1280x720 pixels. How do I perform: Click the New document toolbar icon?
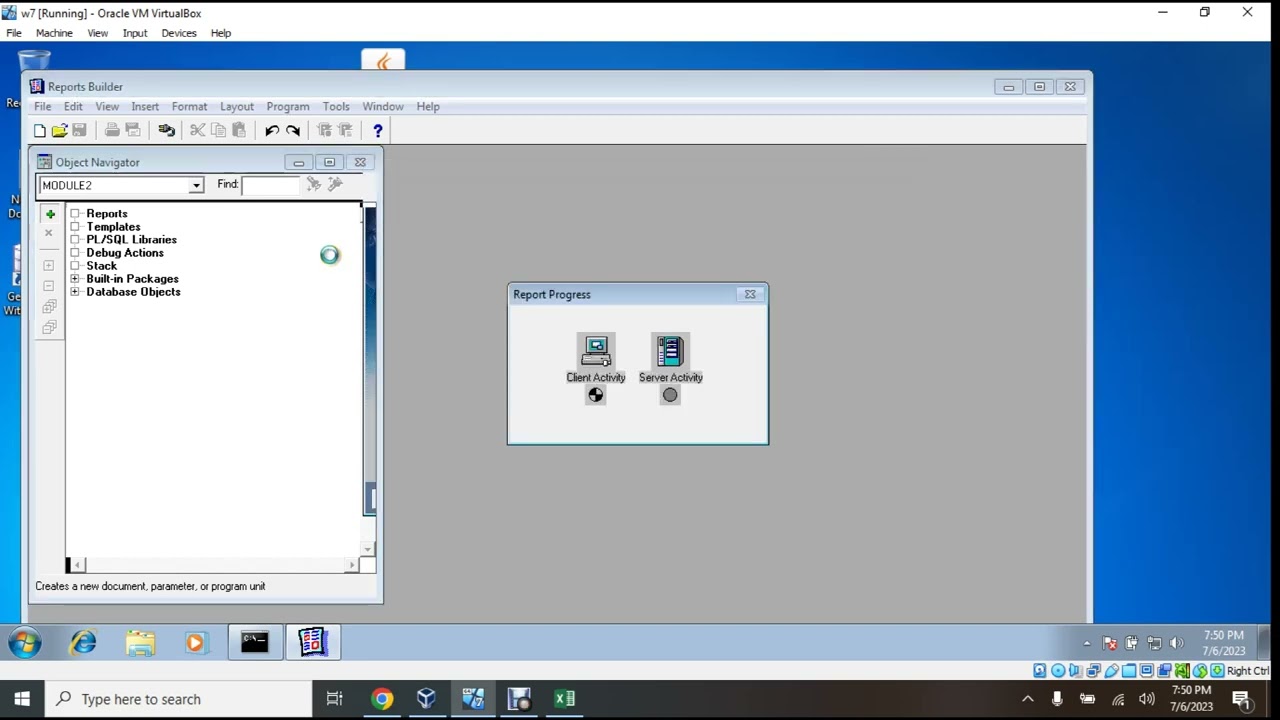39,130
